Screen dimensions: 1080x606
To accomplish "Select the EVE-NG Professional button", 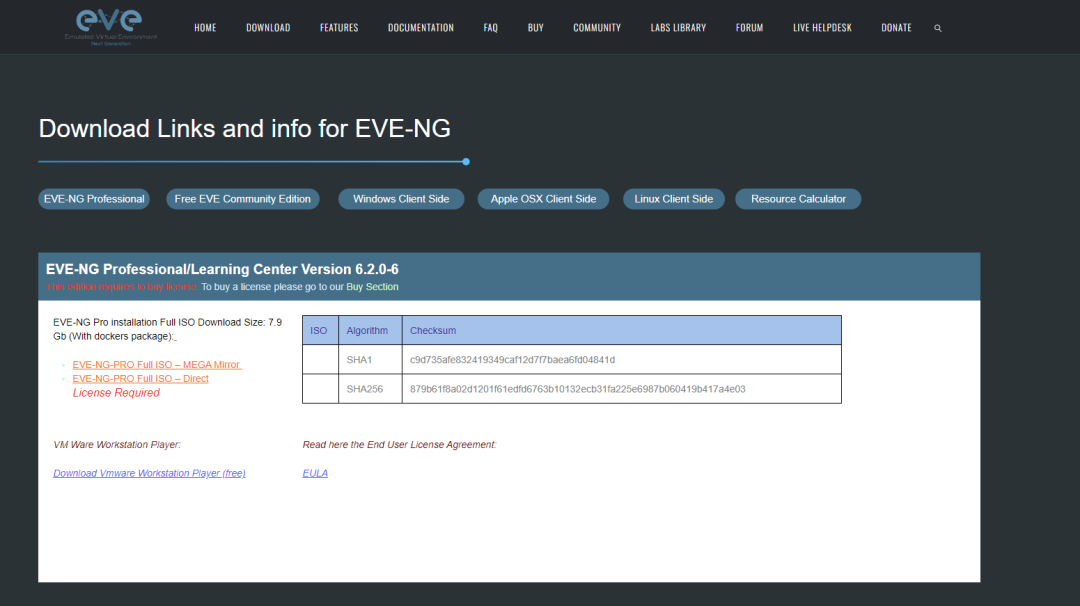I will pos(94,199).
